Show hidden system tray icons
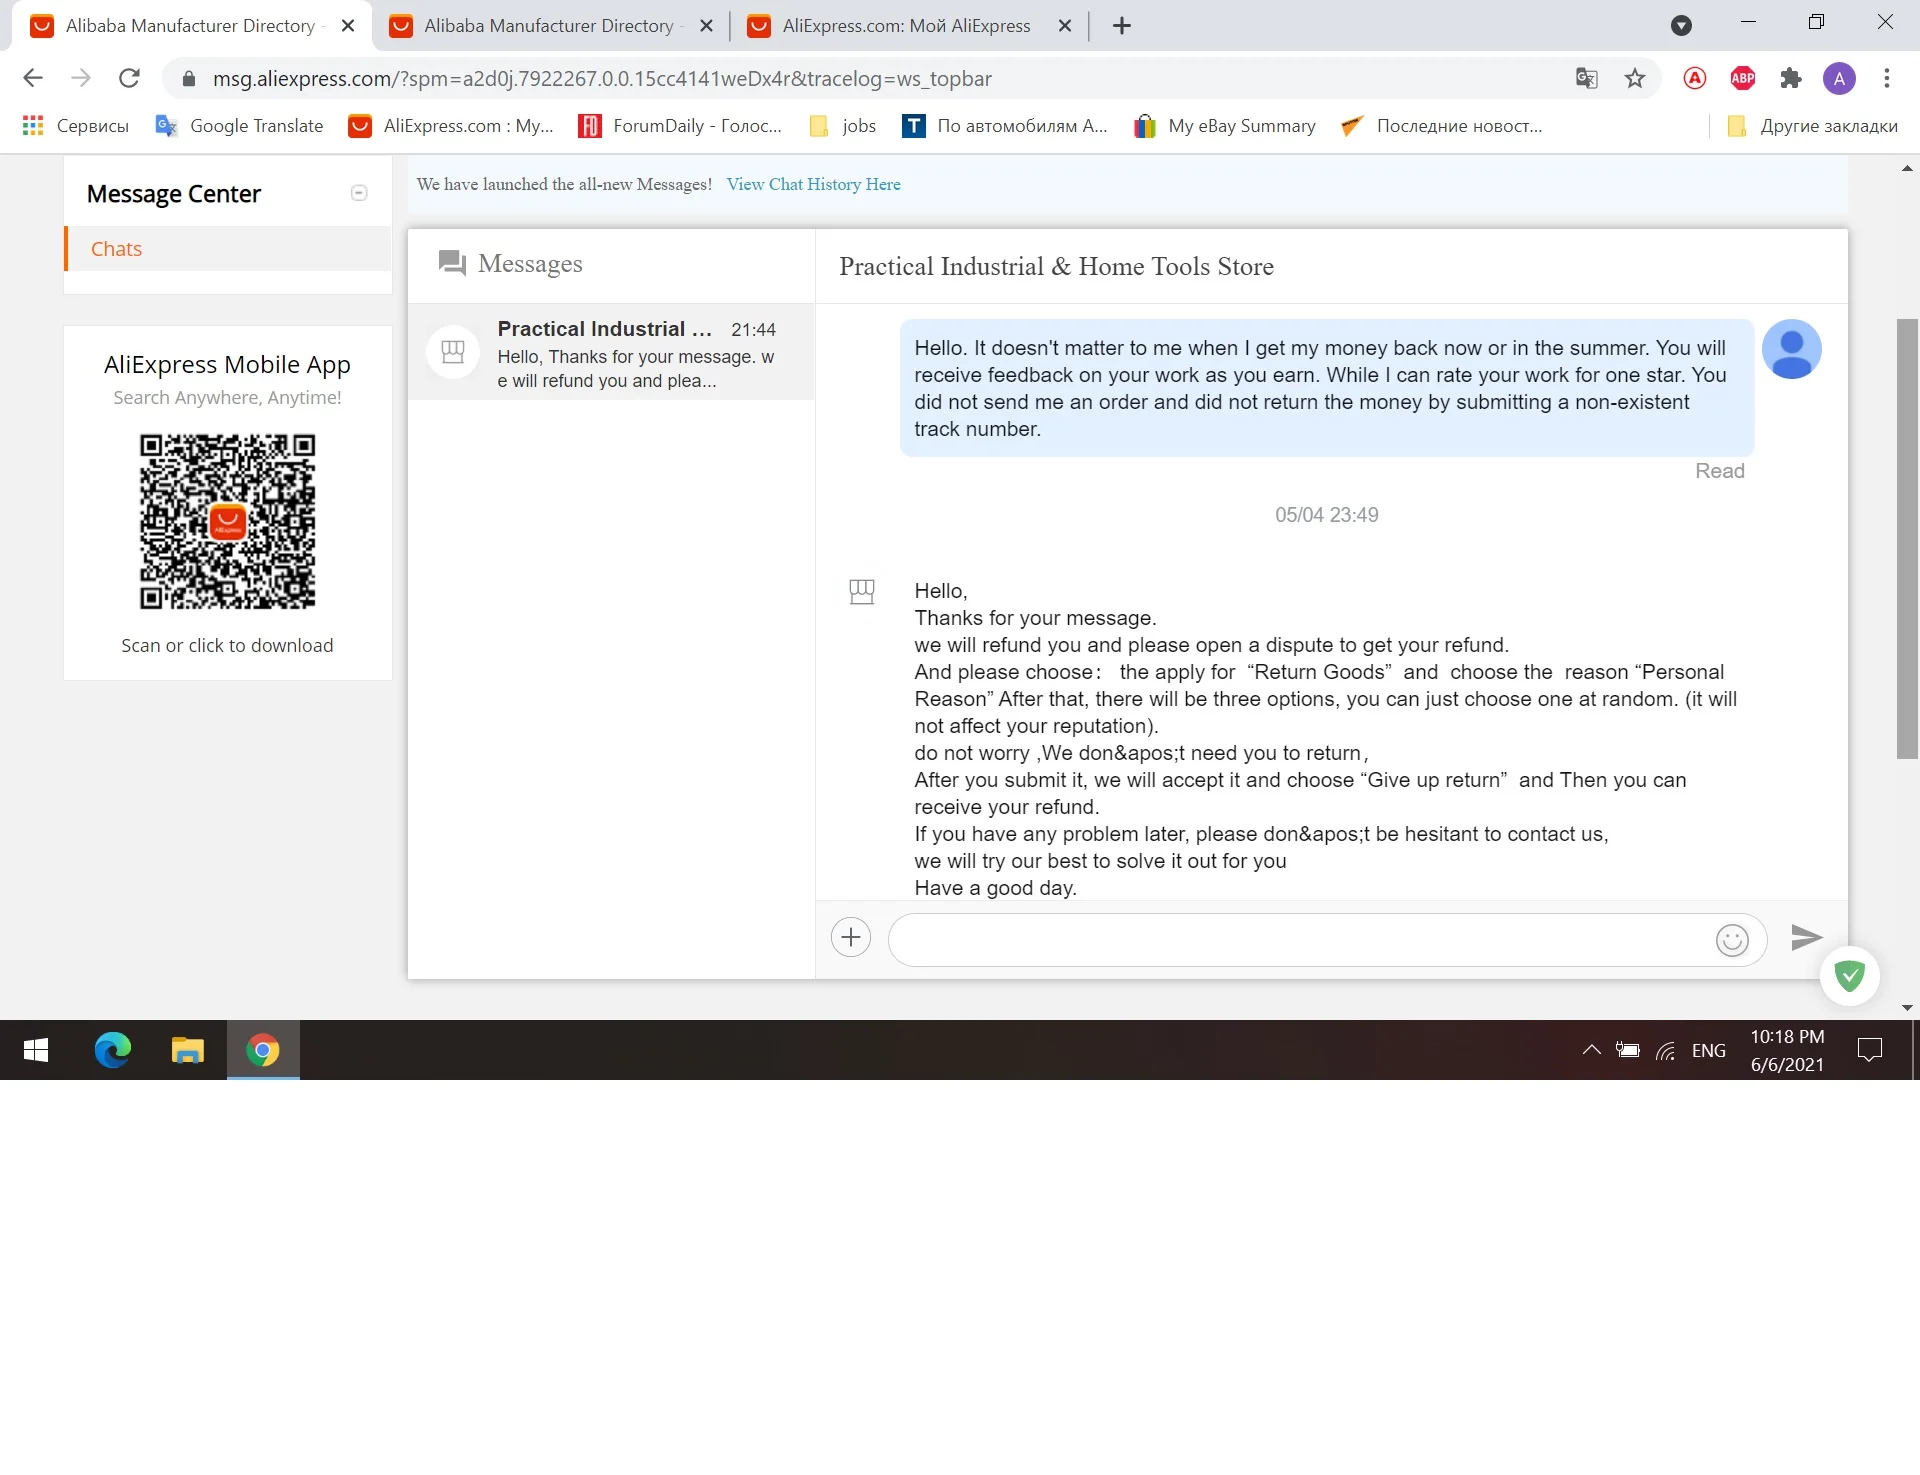Screen dimensions: 1920x1475 1591,1050
